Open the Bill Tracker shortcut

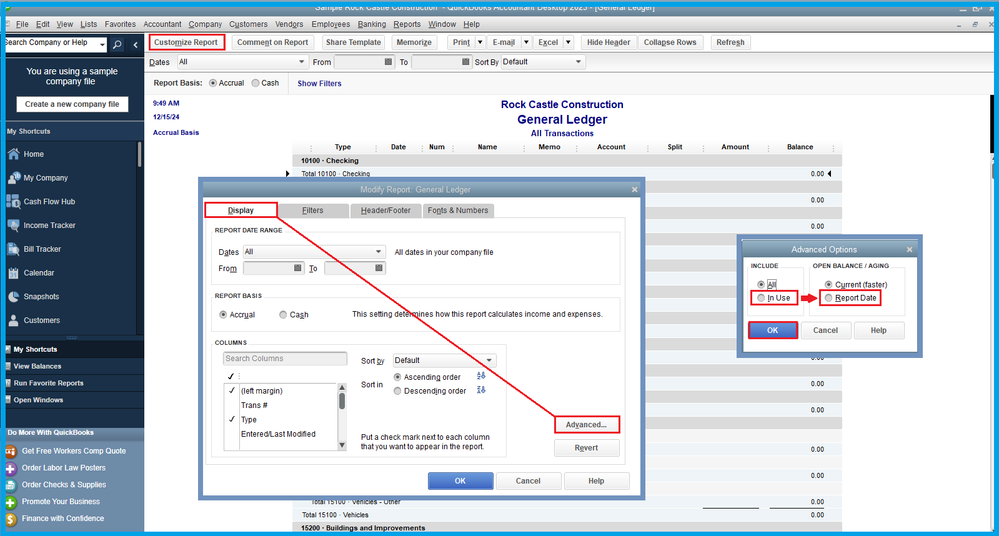coord(42,249)
